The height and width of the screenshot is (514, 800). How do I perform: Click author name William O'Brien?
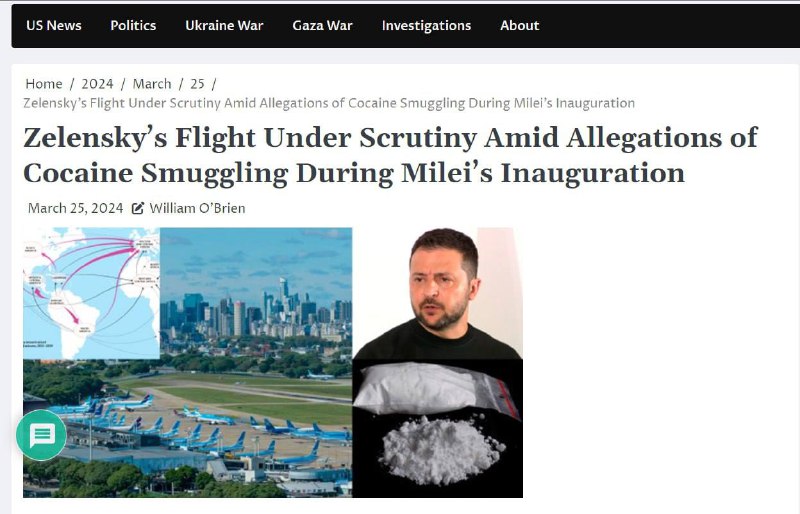(197, 208)
